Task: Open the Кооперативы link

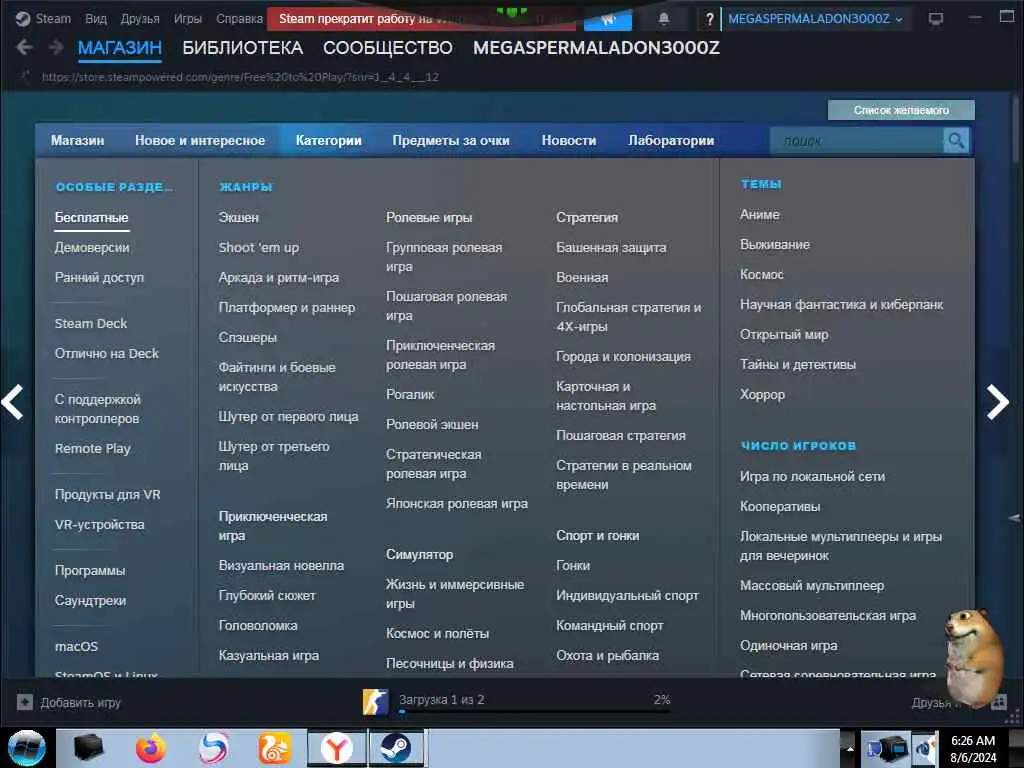Action: tap(780, 507)
